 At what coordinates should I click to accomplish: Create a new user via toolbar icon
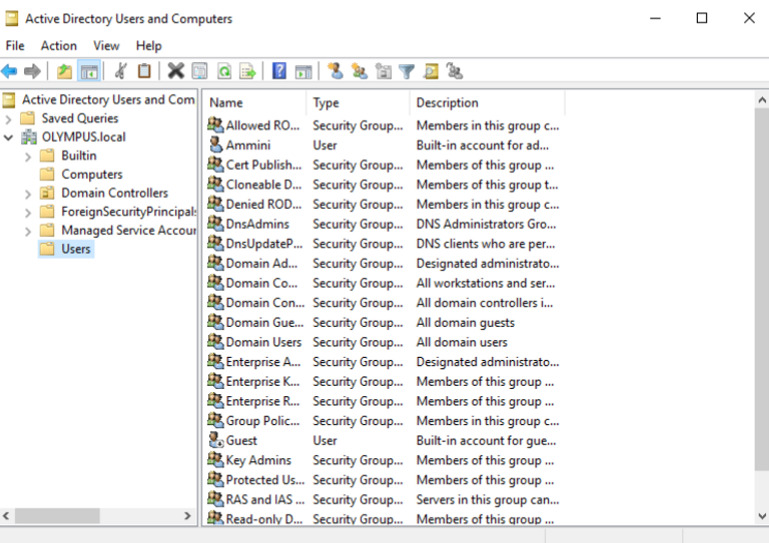tap(335, 71)
